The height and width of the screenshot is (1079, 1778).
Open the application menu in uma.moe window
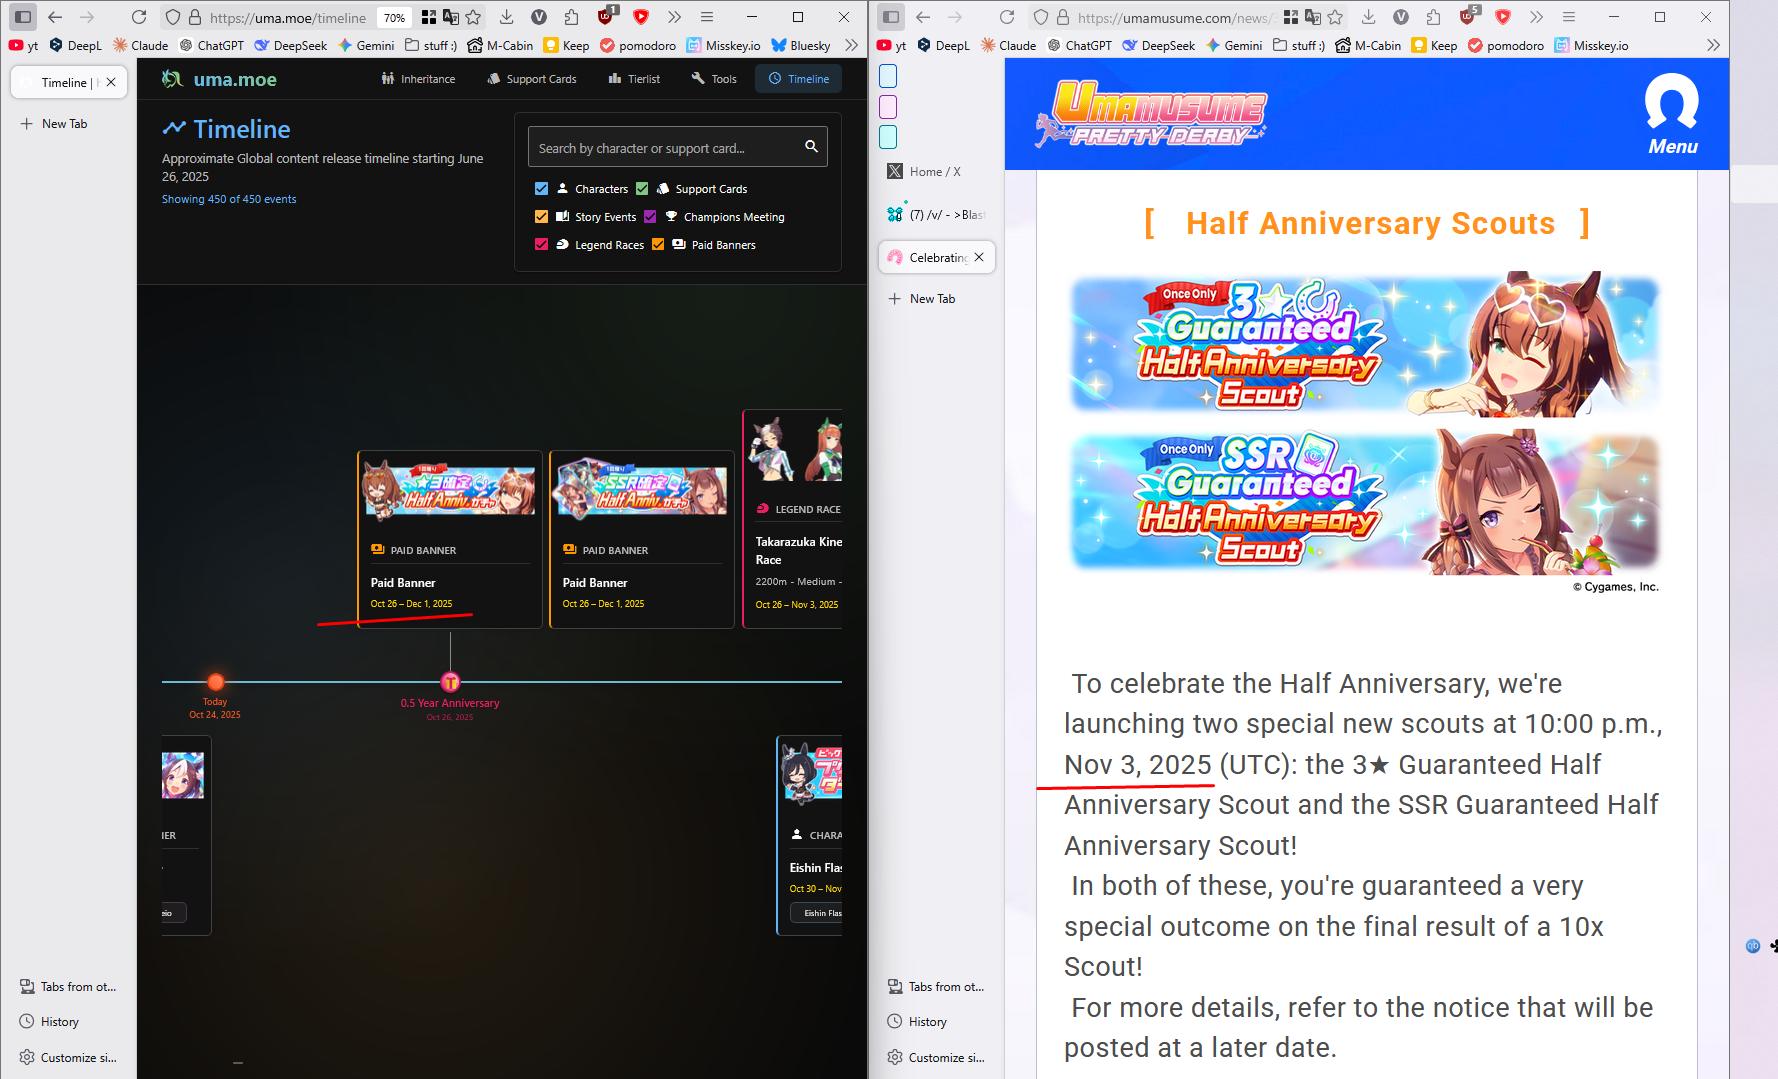point(707,17)
